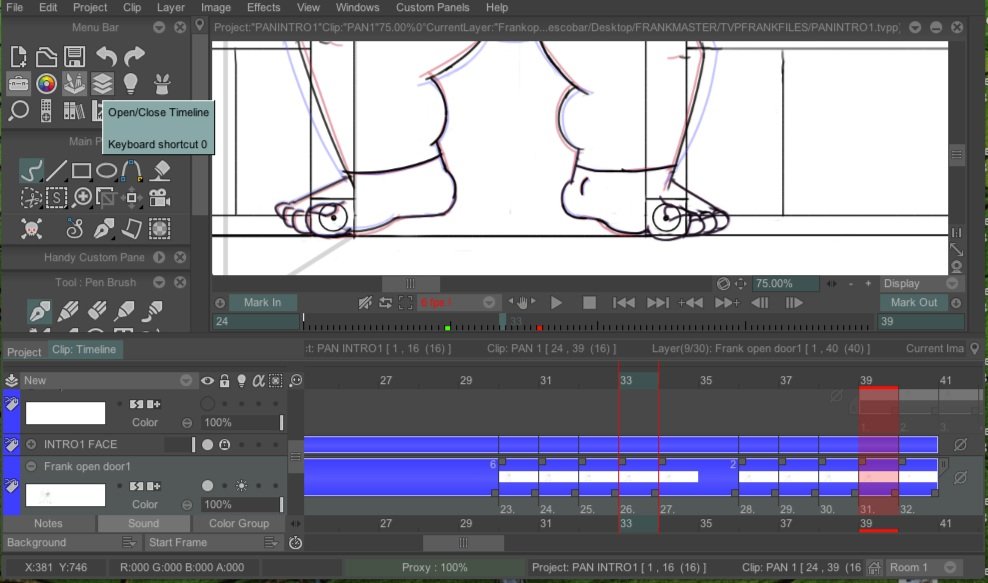Image resolution: width=988 pixels, height=583 pixels.
Task: Click the Notes button
Action: (49, 523)
